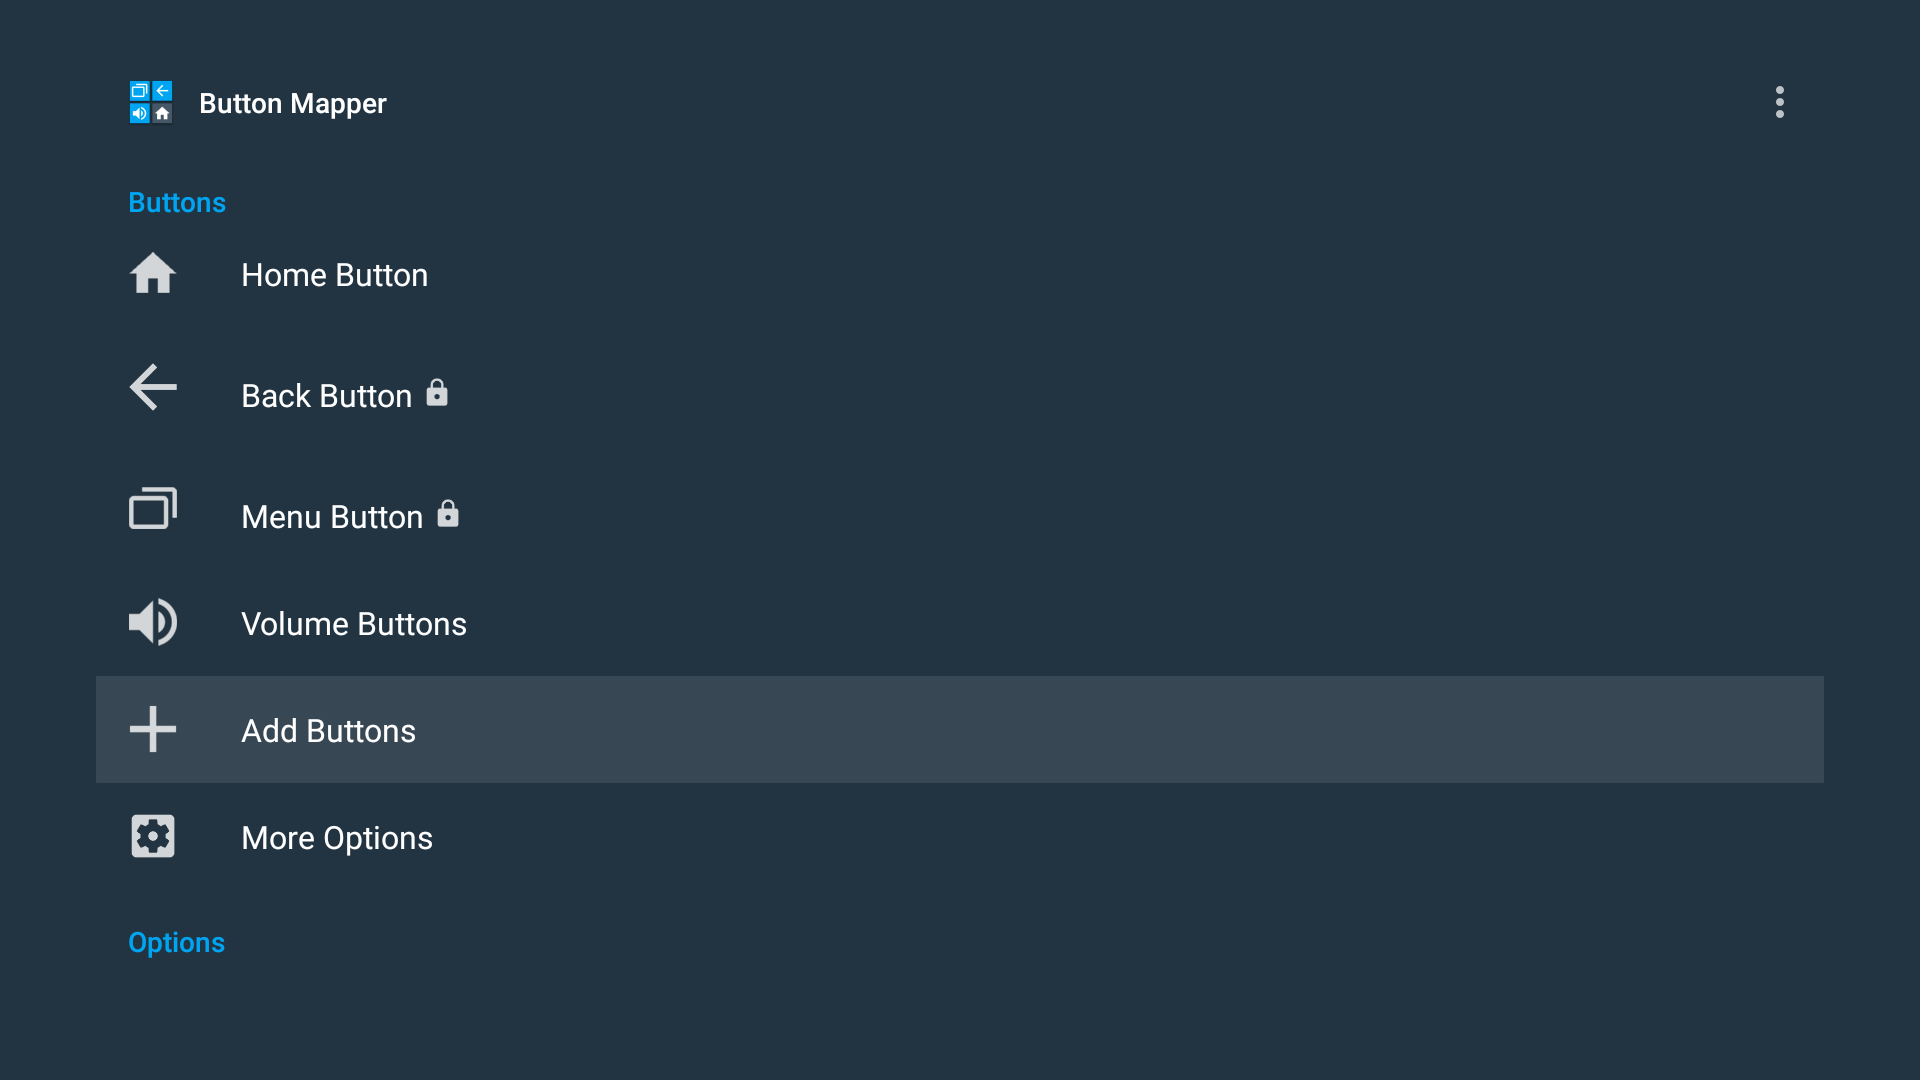Click the Button Mapper app logo
Viewport: 1920px width, 1080px height.
tap(151, 102)
